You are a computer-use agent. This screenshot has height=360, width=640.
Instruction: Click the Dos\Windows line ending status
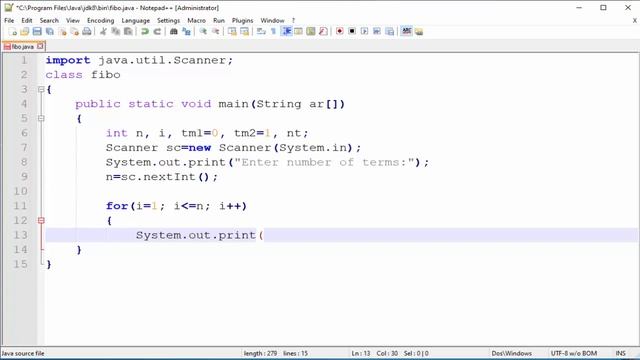pos(511,353)
